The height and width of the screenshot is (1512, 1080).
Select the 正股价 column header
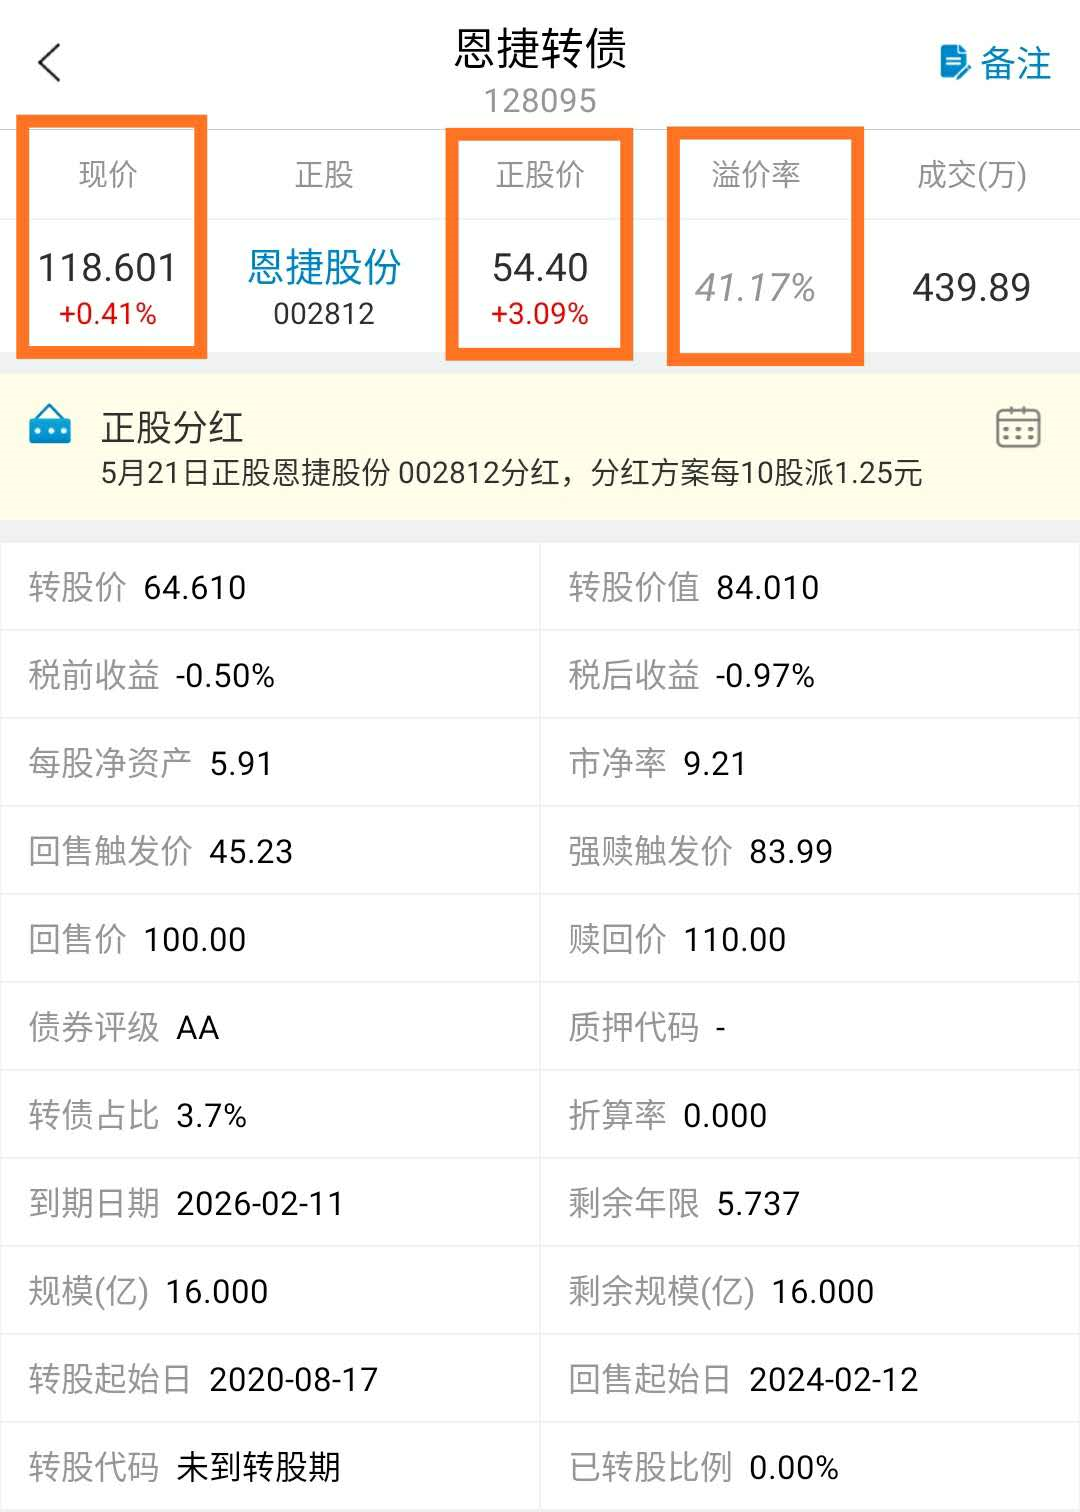540,175
